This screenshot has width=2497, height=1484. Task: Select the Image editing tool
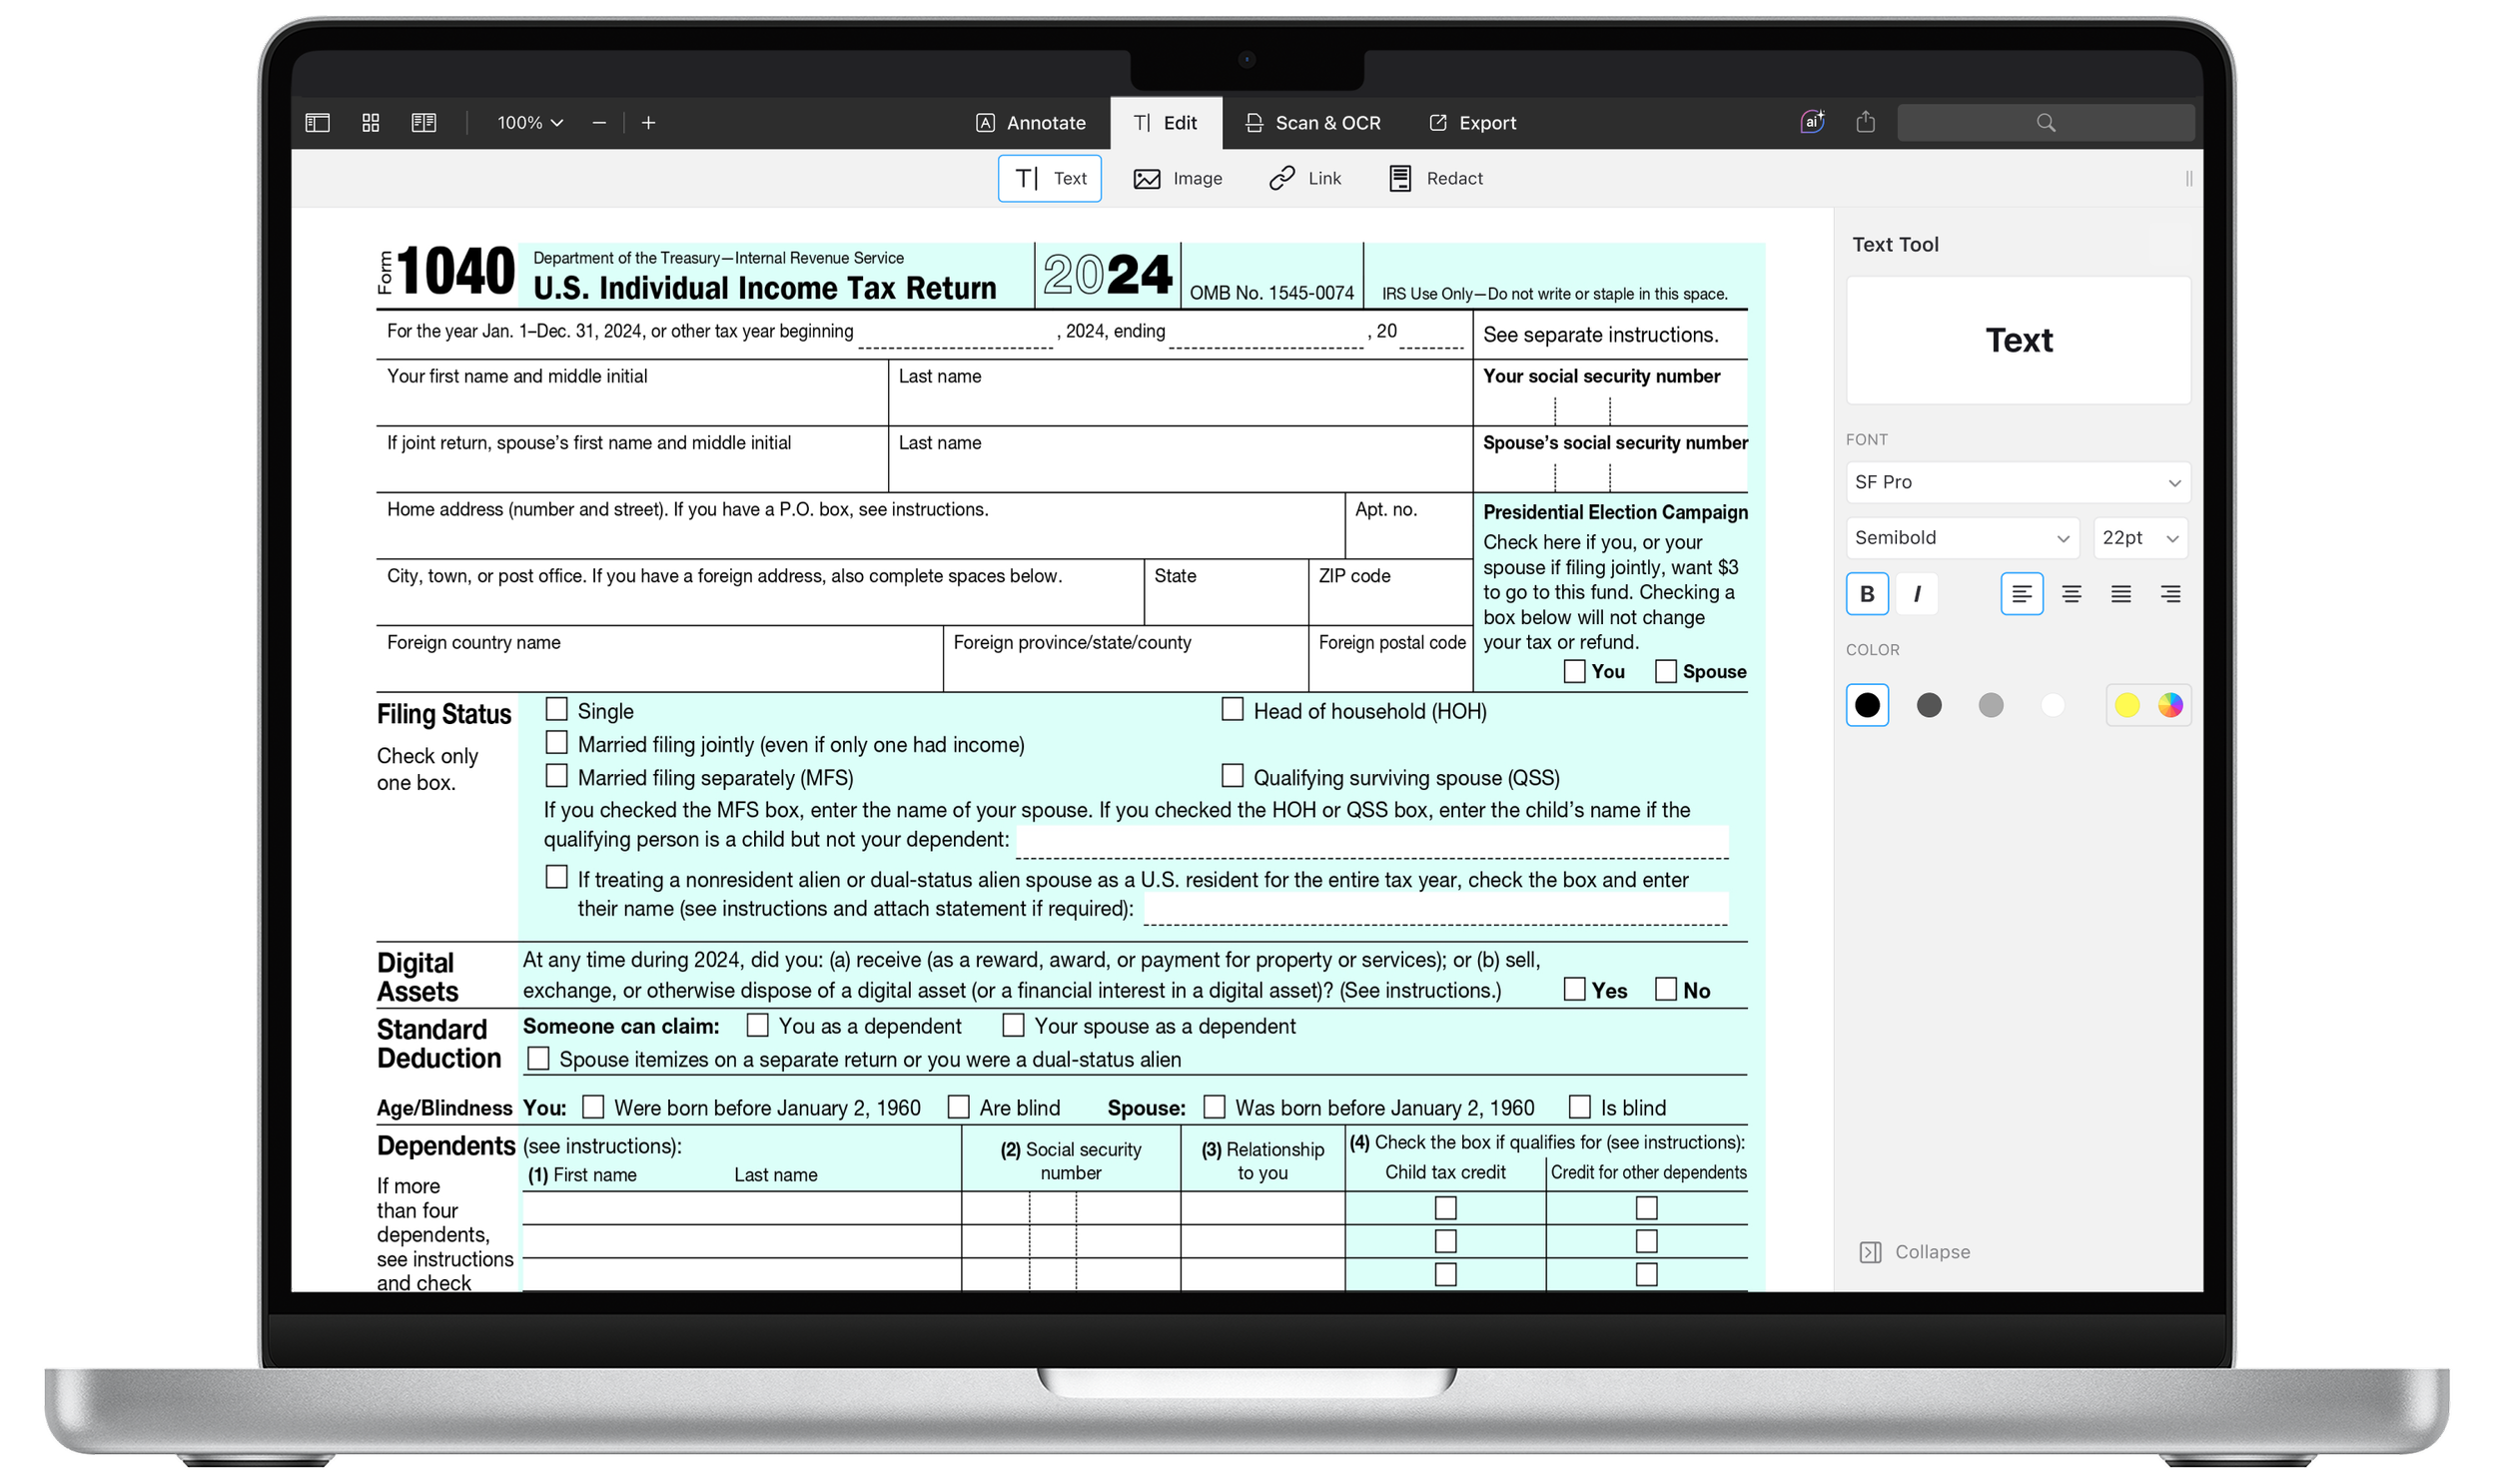(x=1178, y=179)
